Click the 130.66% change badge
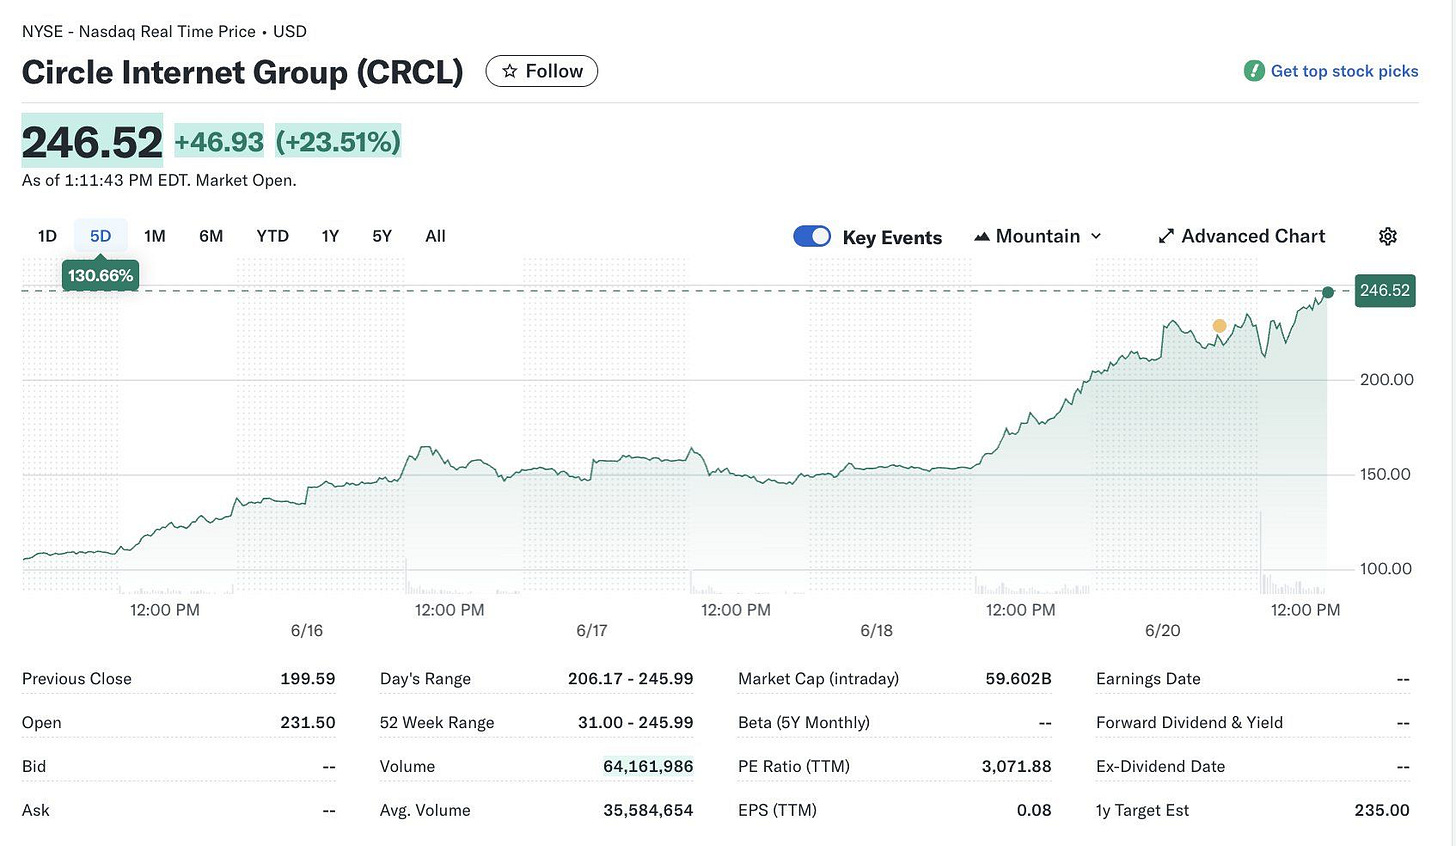Viewport: 1456px width, 846px height. 100,275
